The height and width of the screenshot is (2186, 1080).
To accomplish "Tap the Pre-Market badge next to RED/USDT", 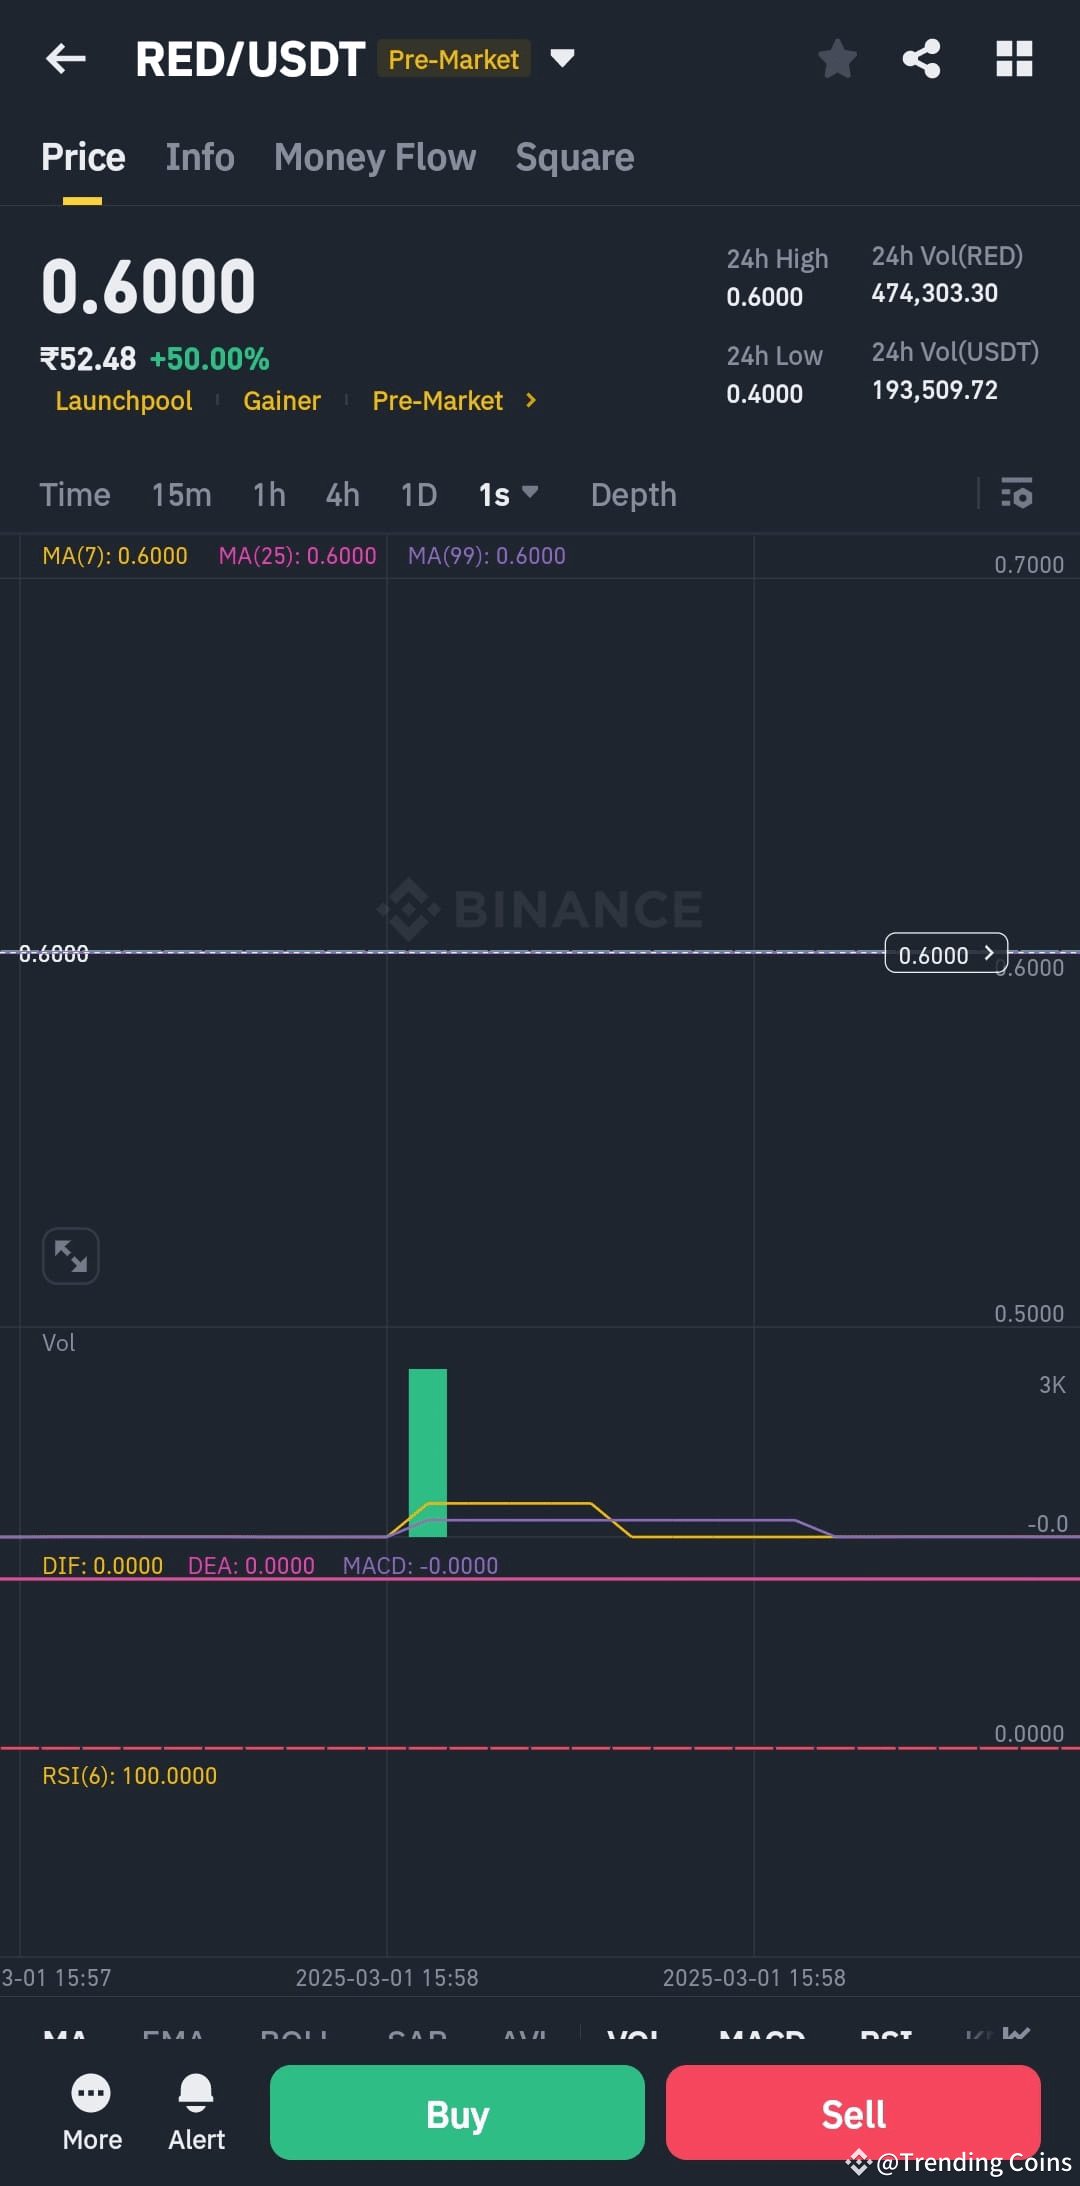I will point(453,59).
